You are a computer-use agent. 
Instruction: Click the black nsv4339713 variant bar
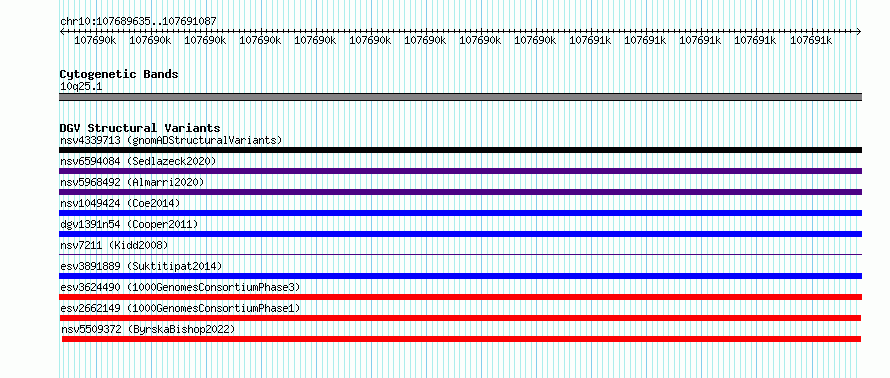(x=460, y=150)
